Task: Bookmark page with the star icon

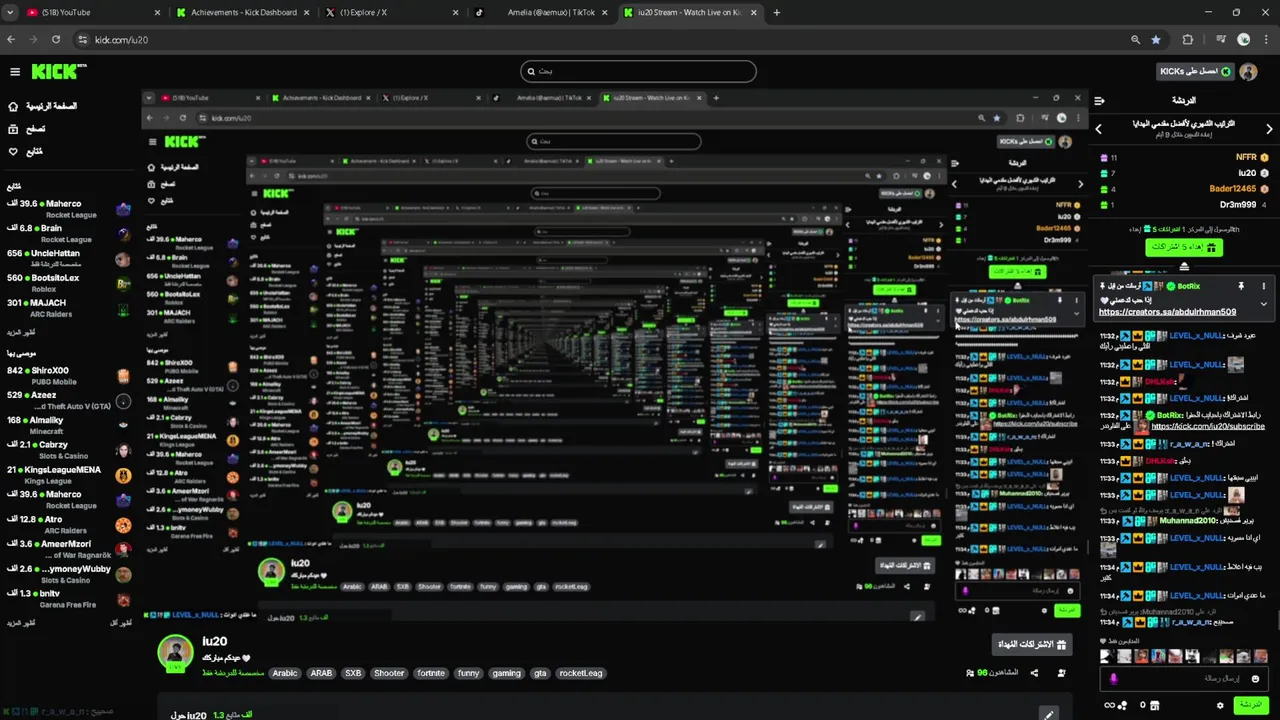Action: pos(1156,40)
